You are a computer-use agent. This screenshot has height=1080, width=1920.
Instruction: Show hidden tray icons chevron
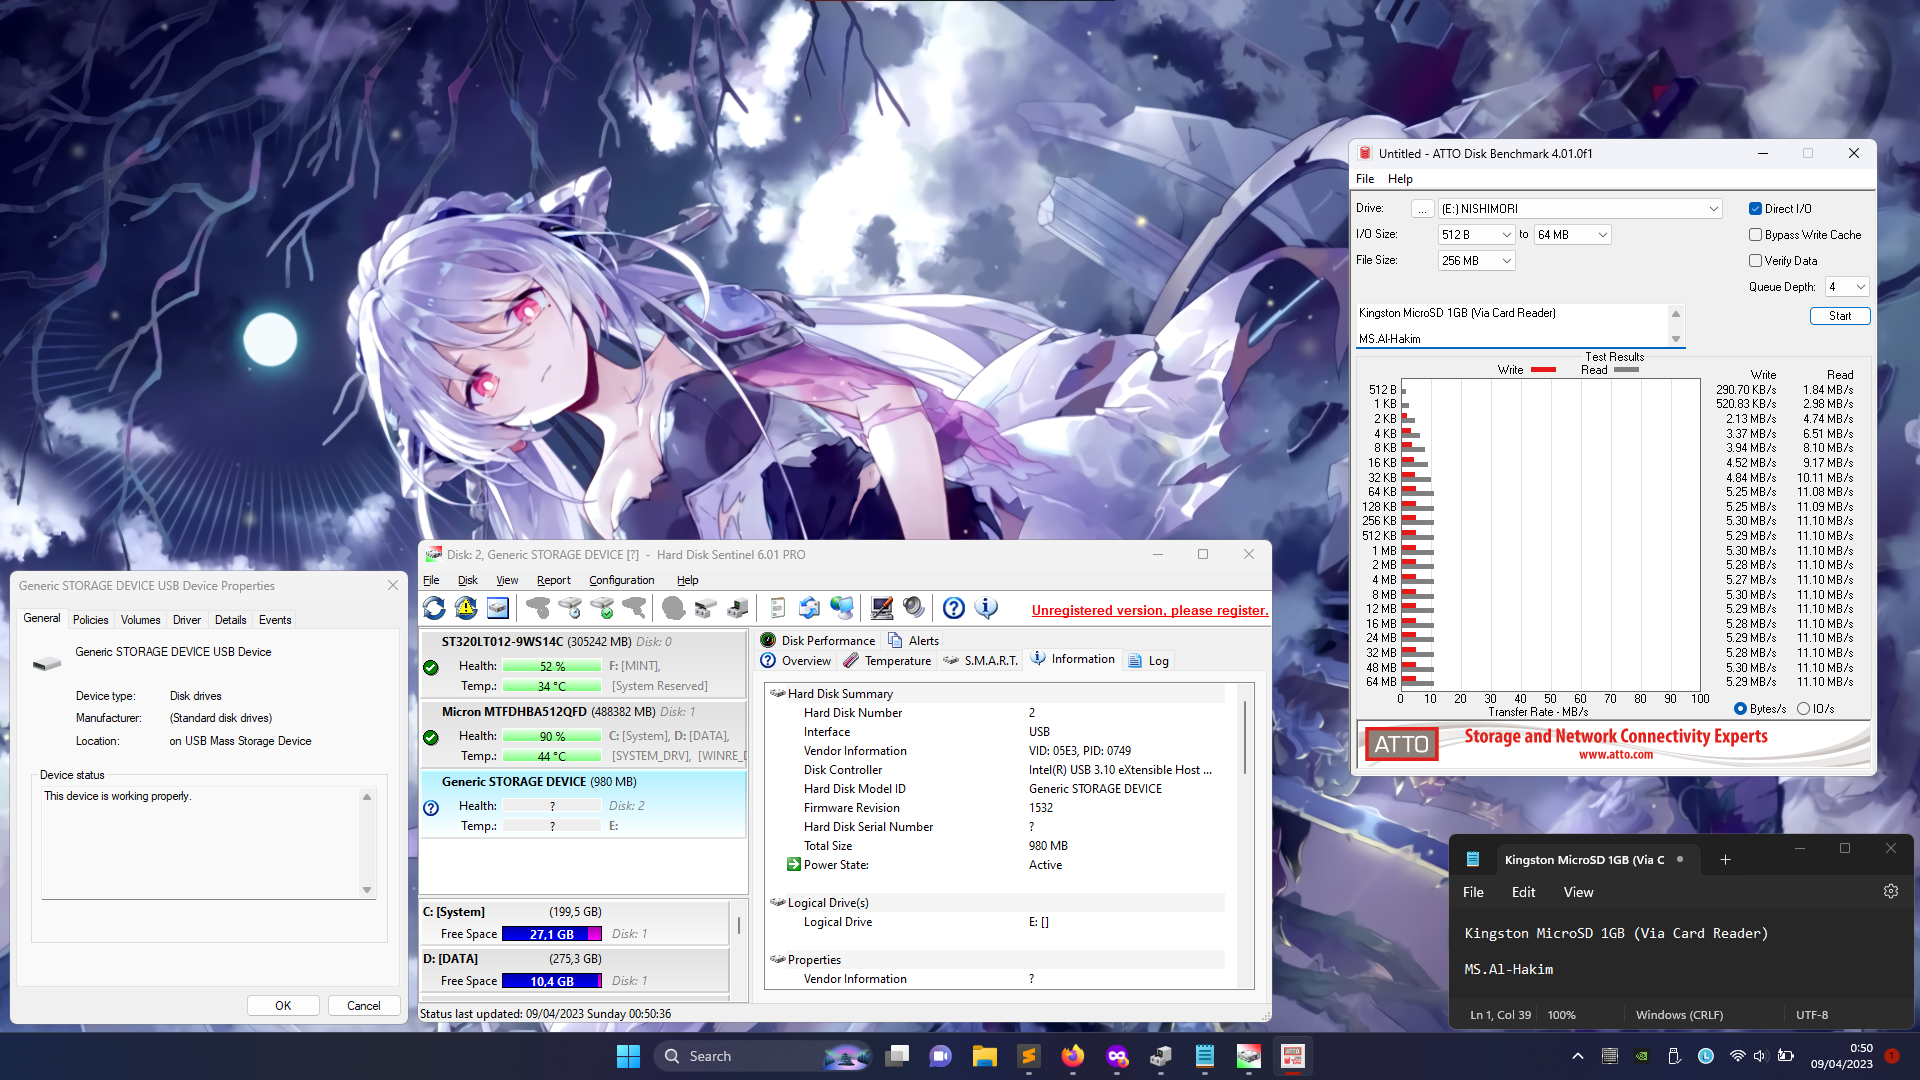coord(1578,1056)
